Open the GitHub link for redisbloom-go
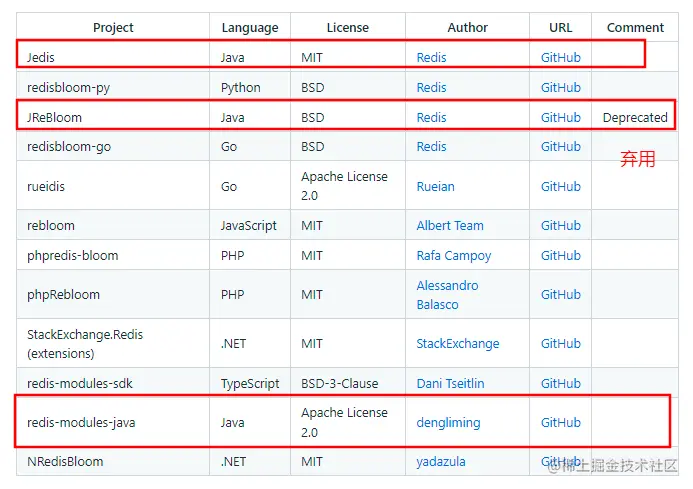 560,147
